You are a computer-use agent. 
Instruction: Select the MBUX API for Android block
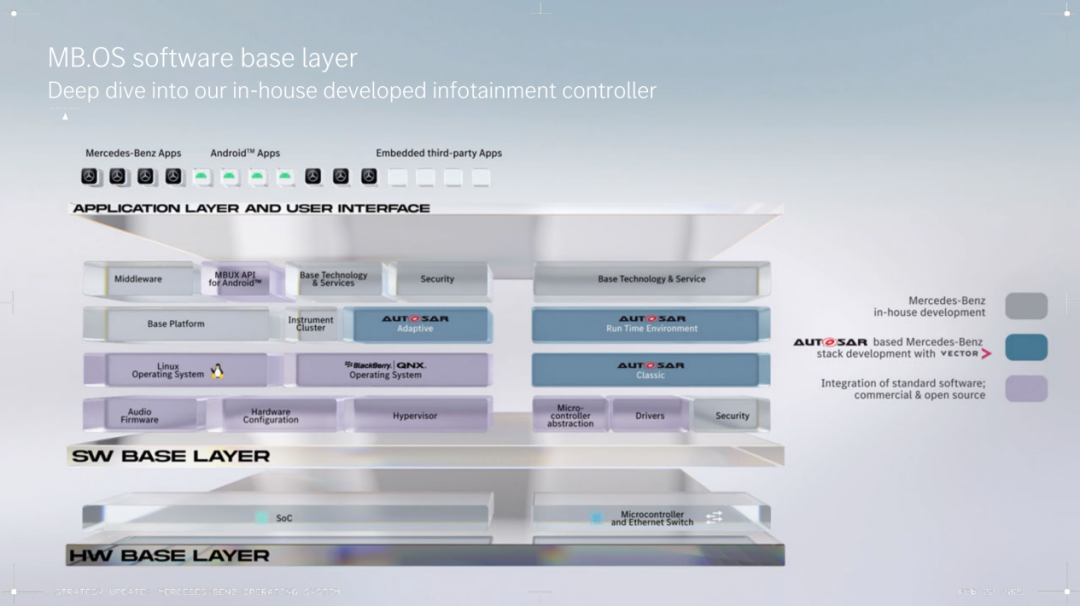point(242,279)
